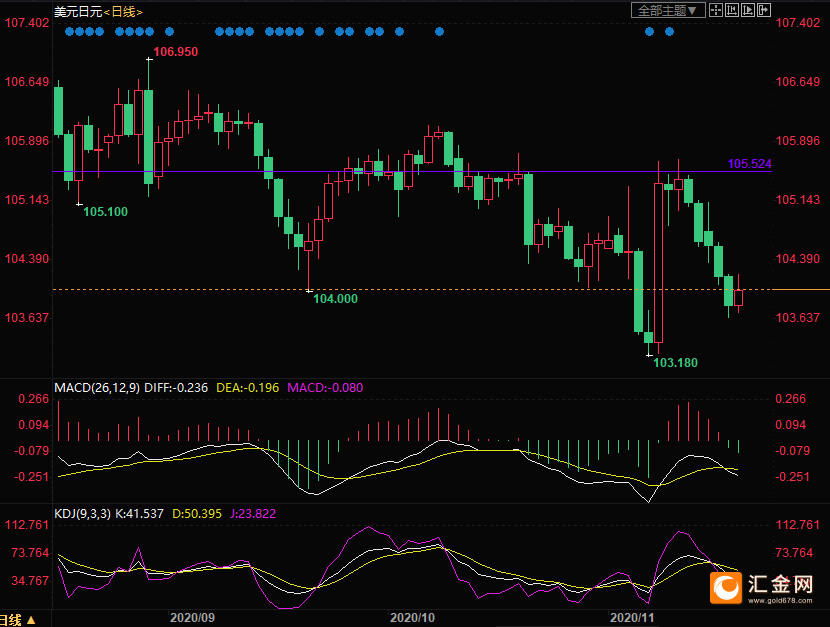
Task: Expand the 日线 period selector at the bottom
Action: pos(18,620)
